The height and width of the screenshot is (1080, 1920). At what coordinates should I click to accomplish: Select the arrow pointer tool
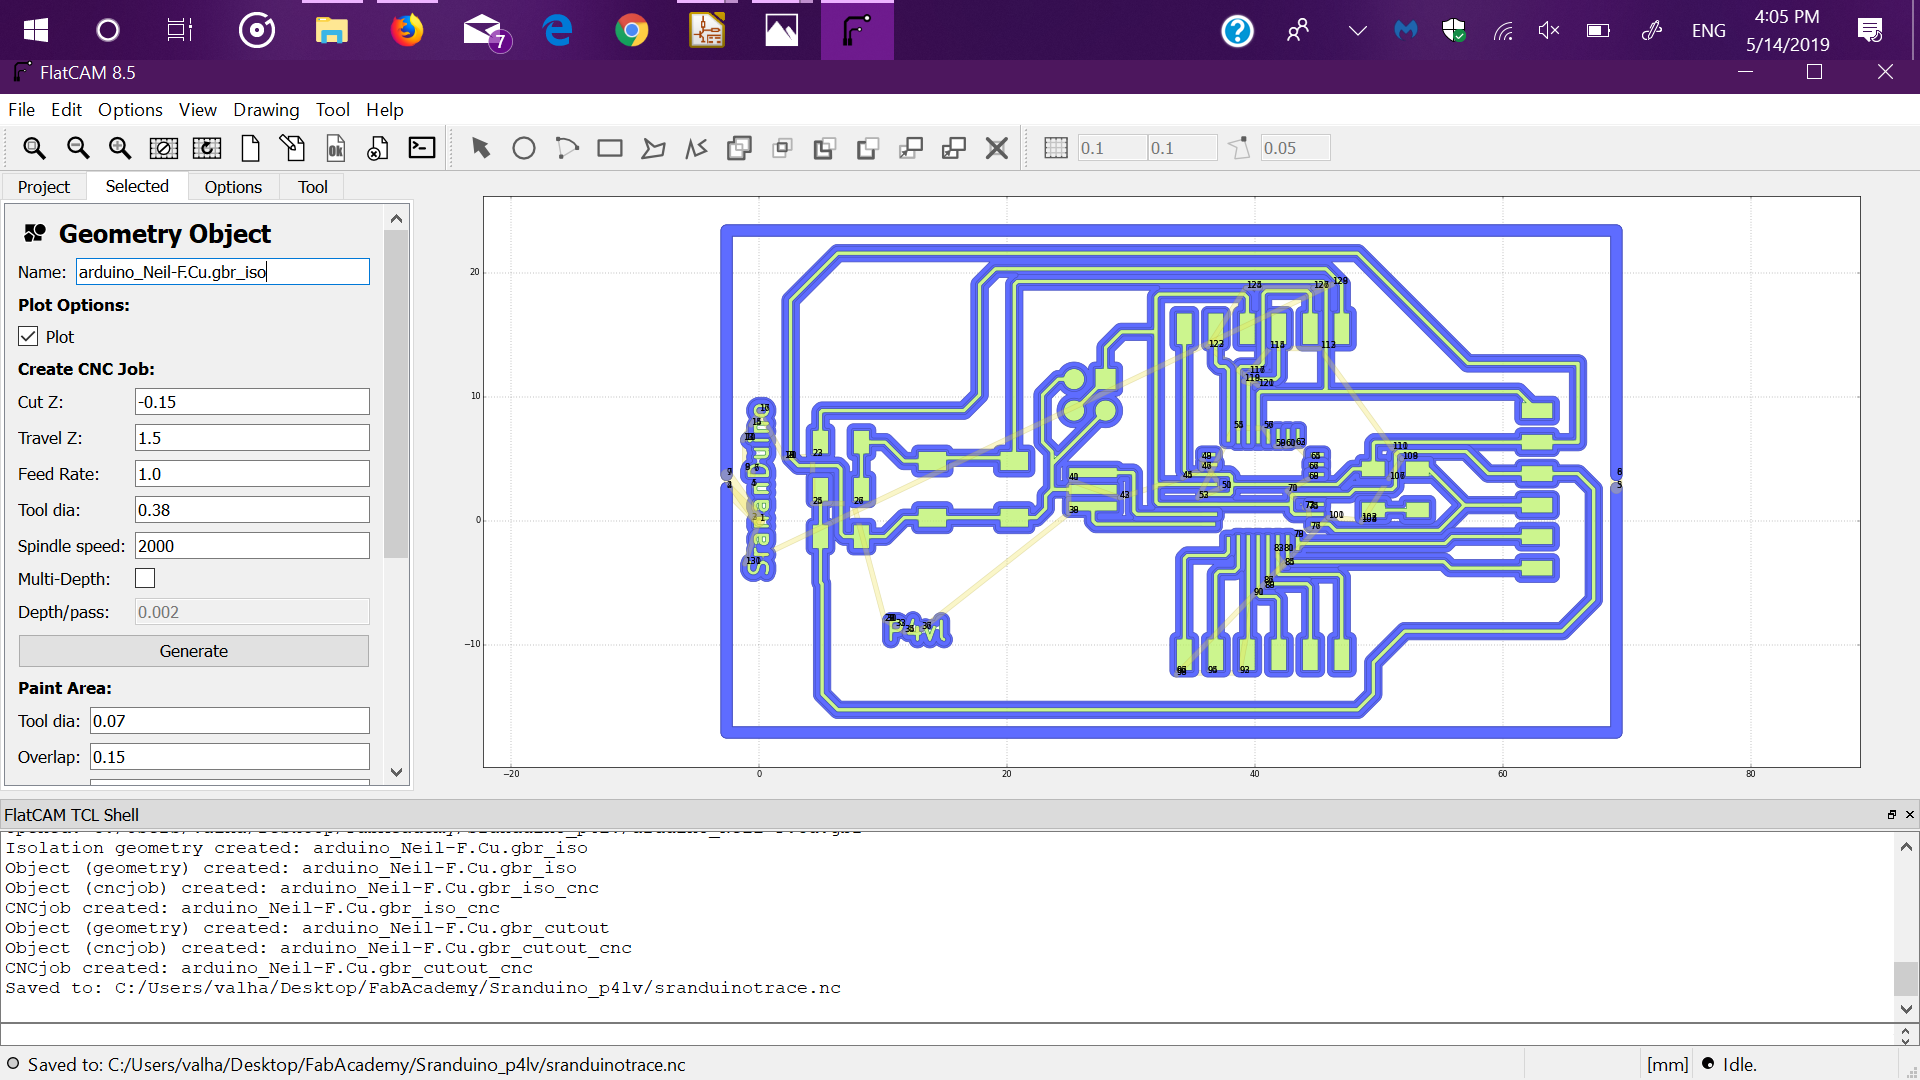481,148
